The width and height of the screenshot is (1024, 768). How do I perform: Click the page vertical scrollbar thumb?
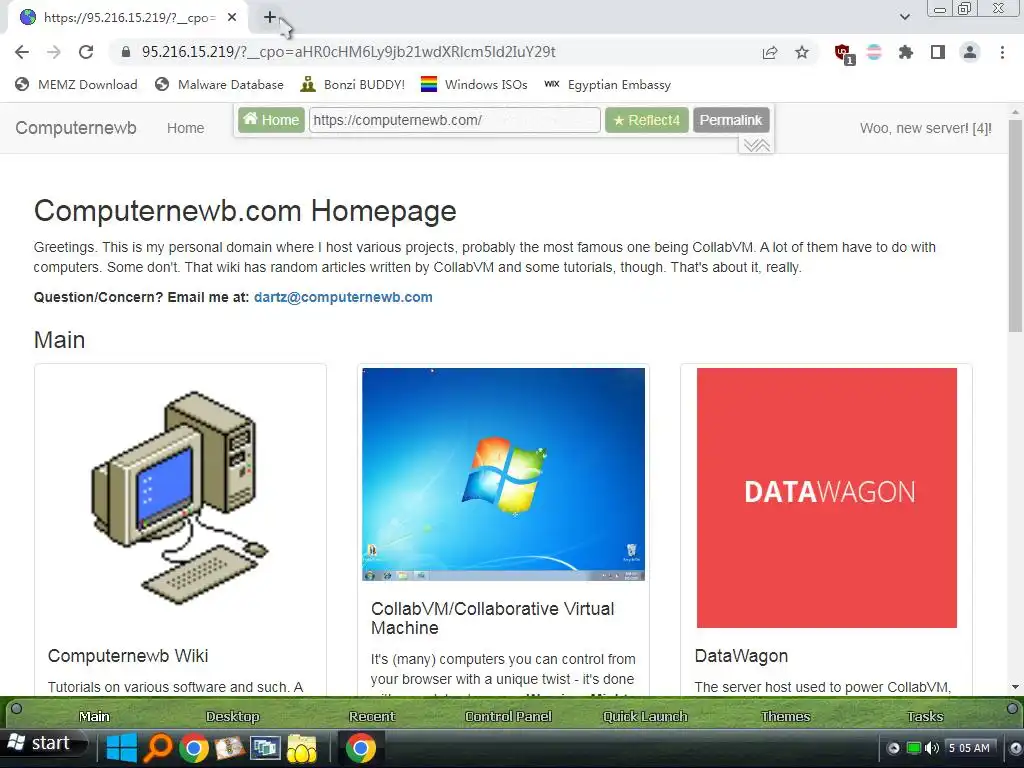point(1014,225)
